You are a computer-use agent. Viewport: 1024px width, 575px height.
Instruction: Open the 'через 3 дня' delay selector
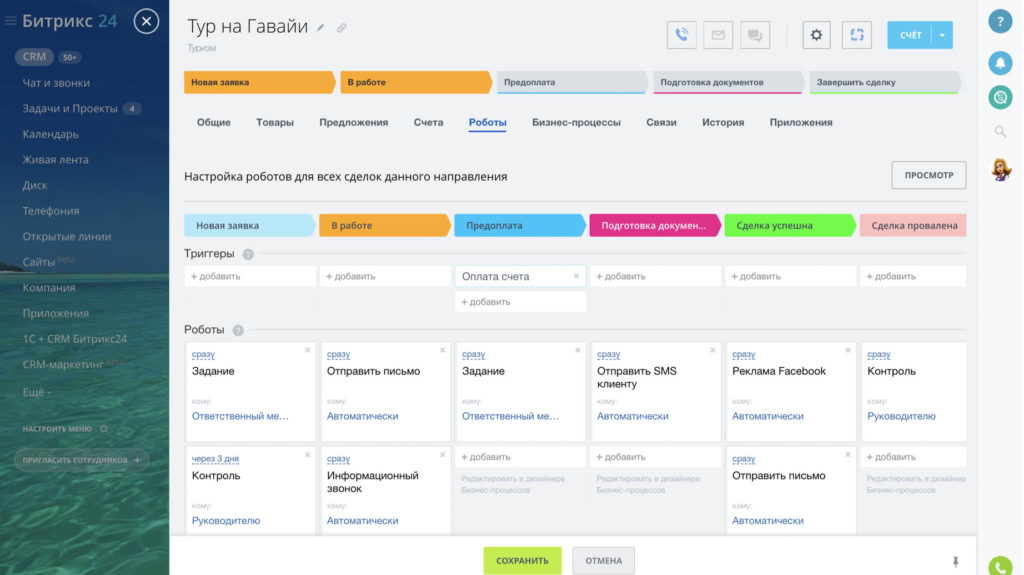215,459
